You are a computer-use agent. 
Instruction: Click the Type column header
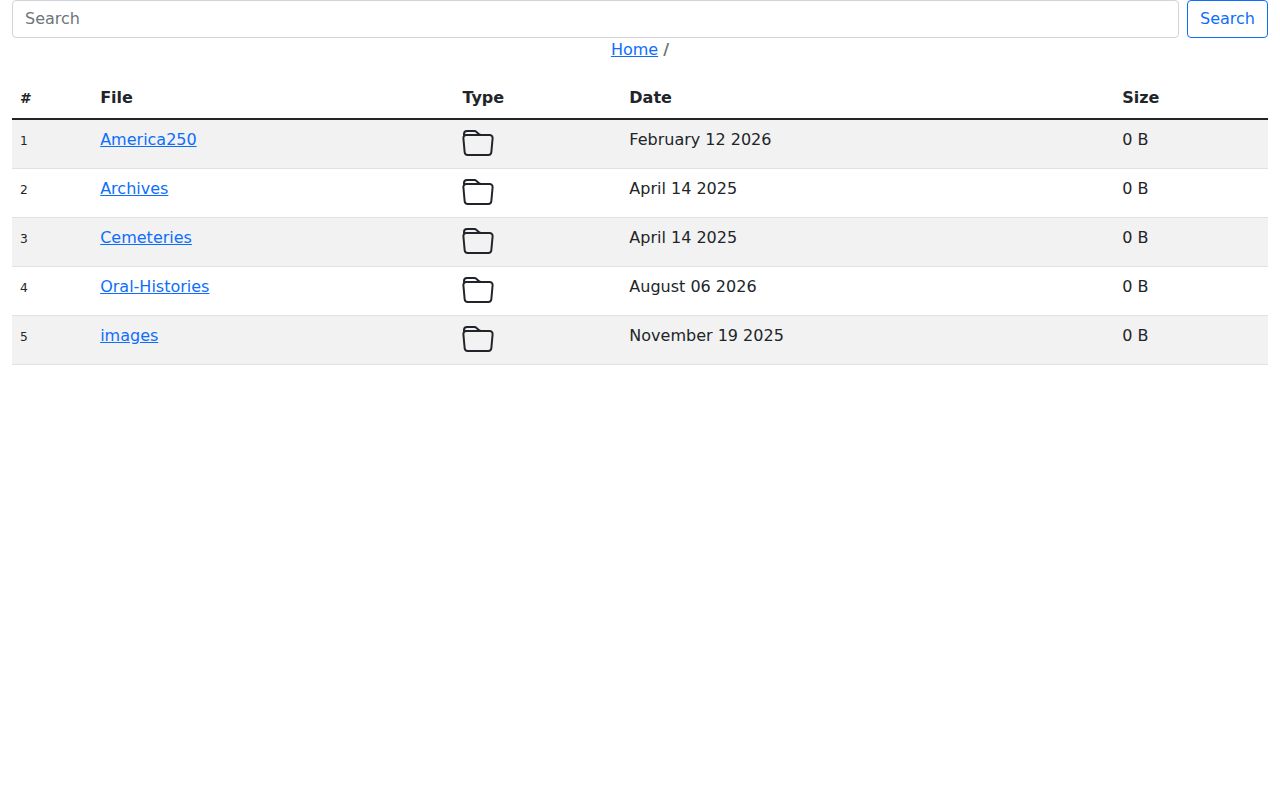(x=483, y=98)
